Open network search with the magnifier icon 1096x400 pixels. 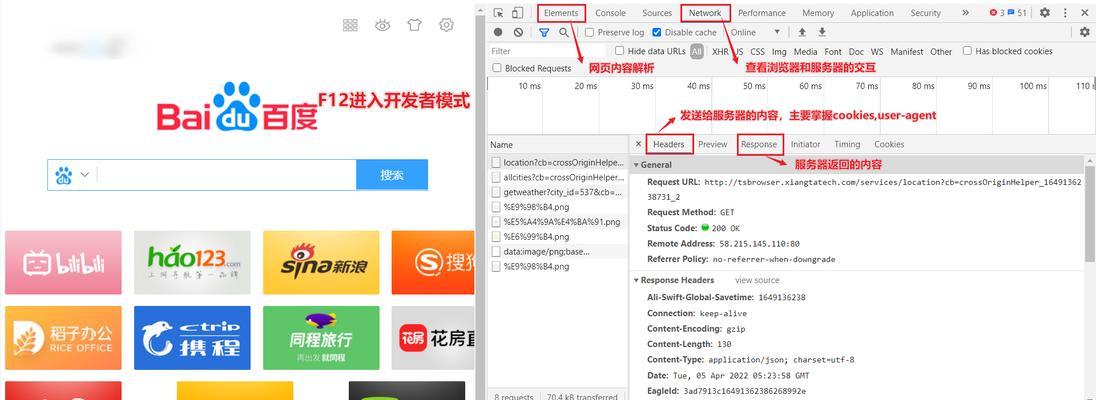pyautogui.click(x=564, y=32)
